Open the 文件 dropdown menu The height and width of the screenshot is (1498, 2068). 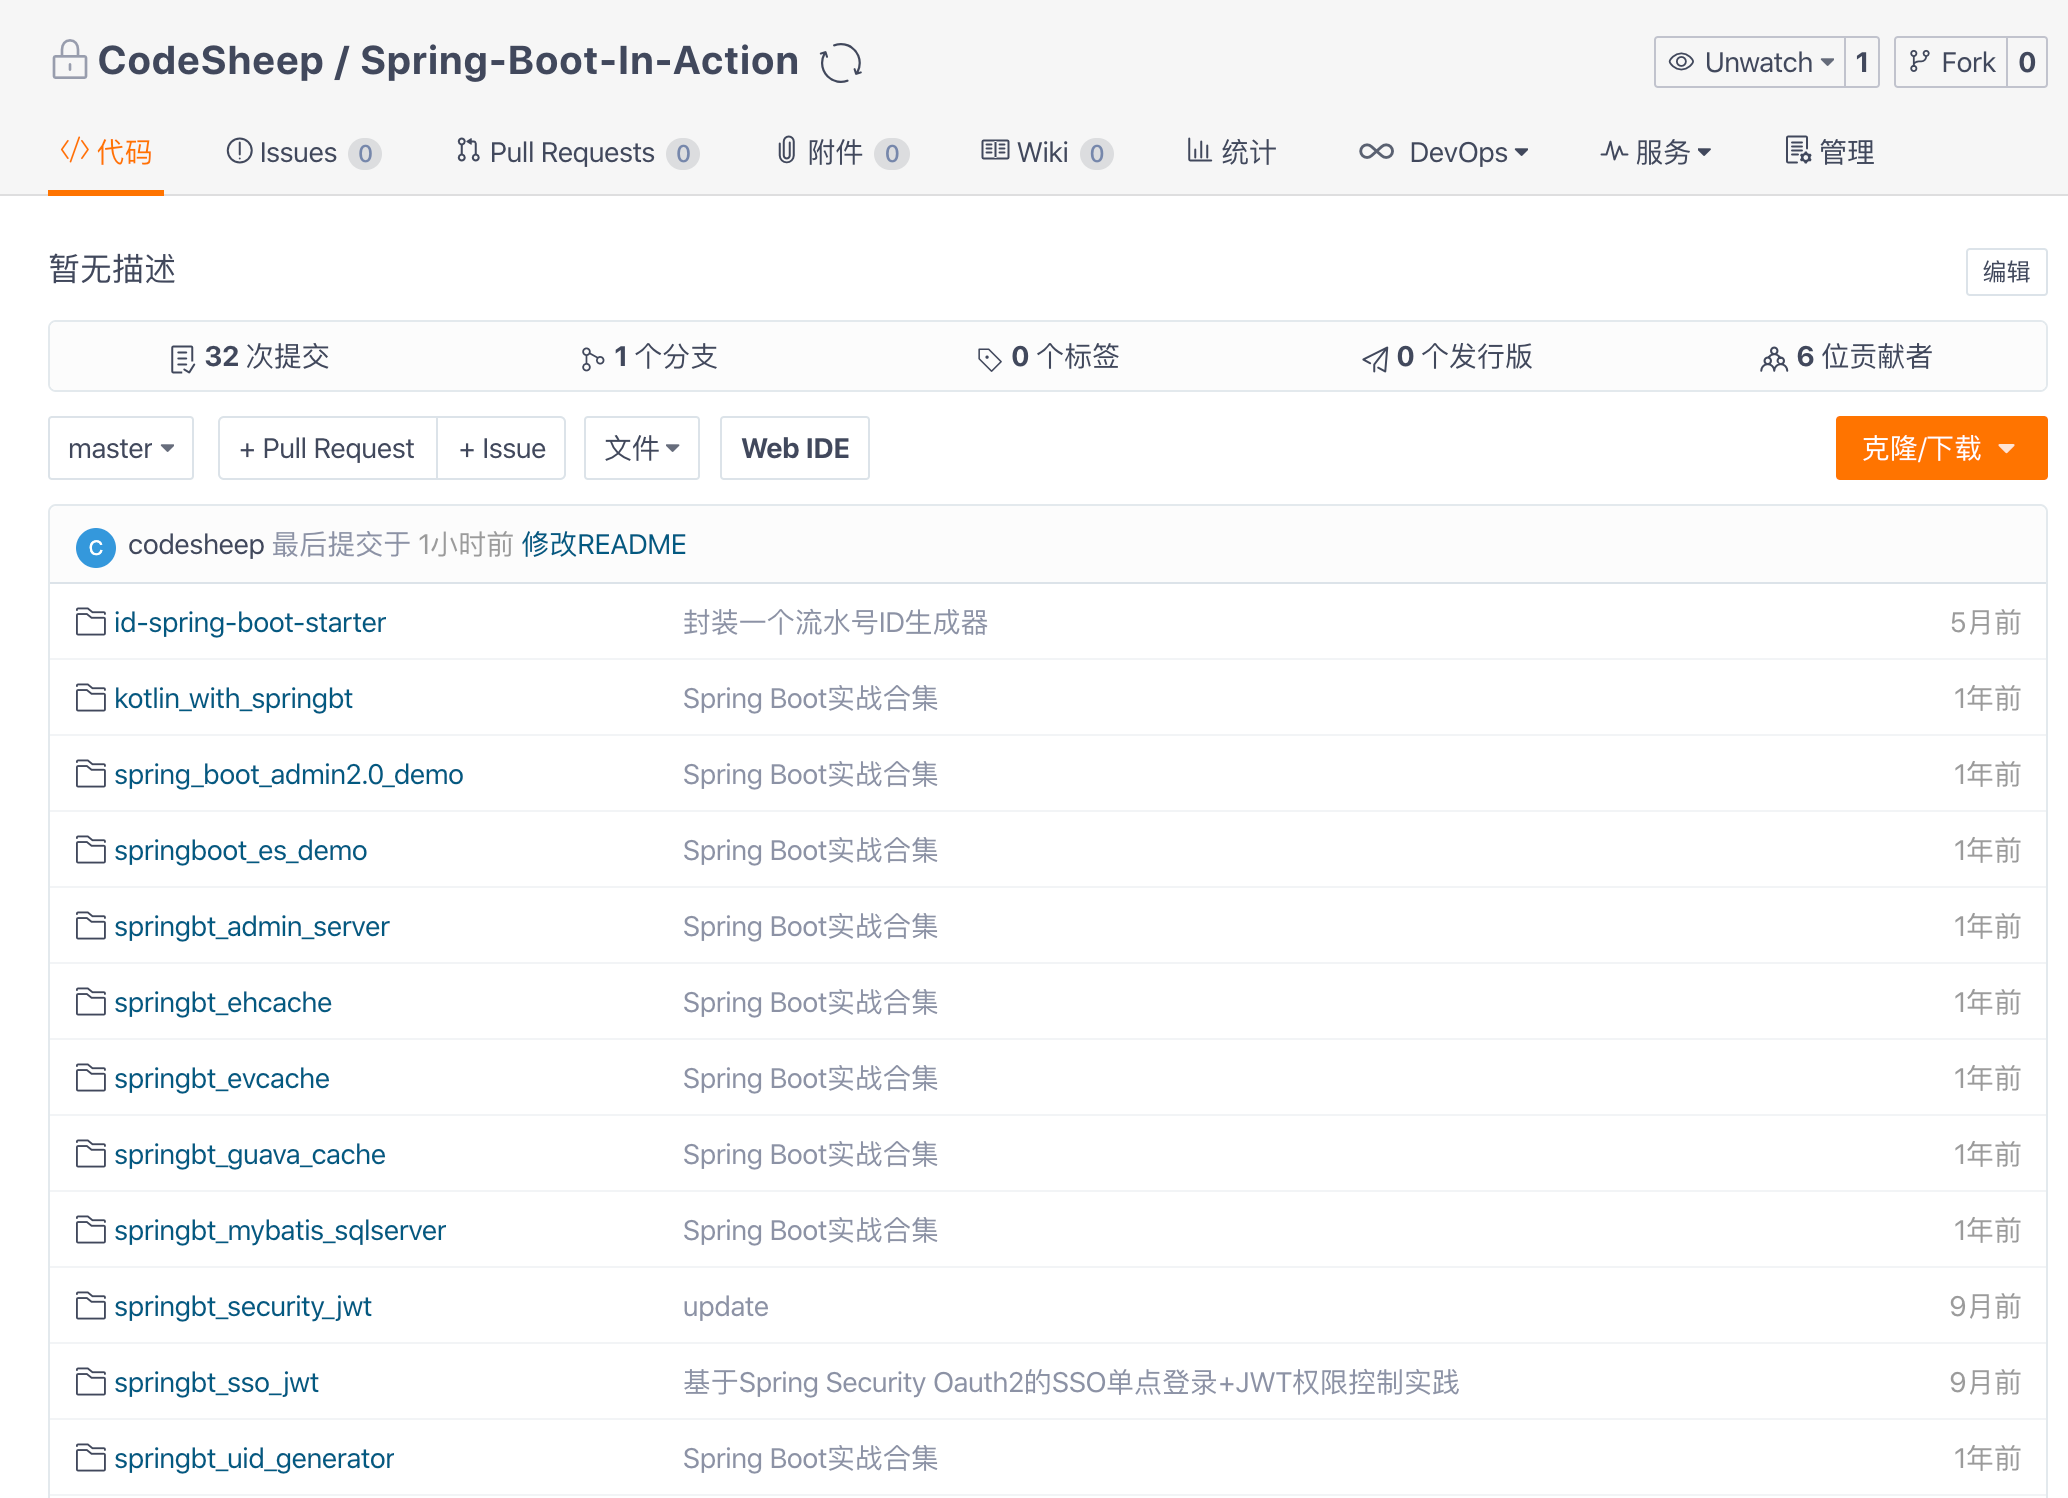641,448
